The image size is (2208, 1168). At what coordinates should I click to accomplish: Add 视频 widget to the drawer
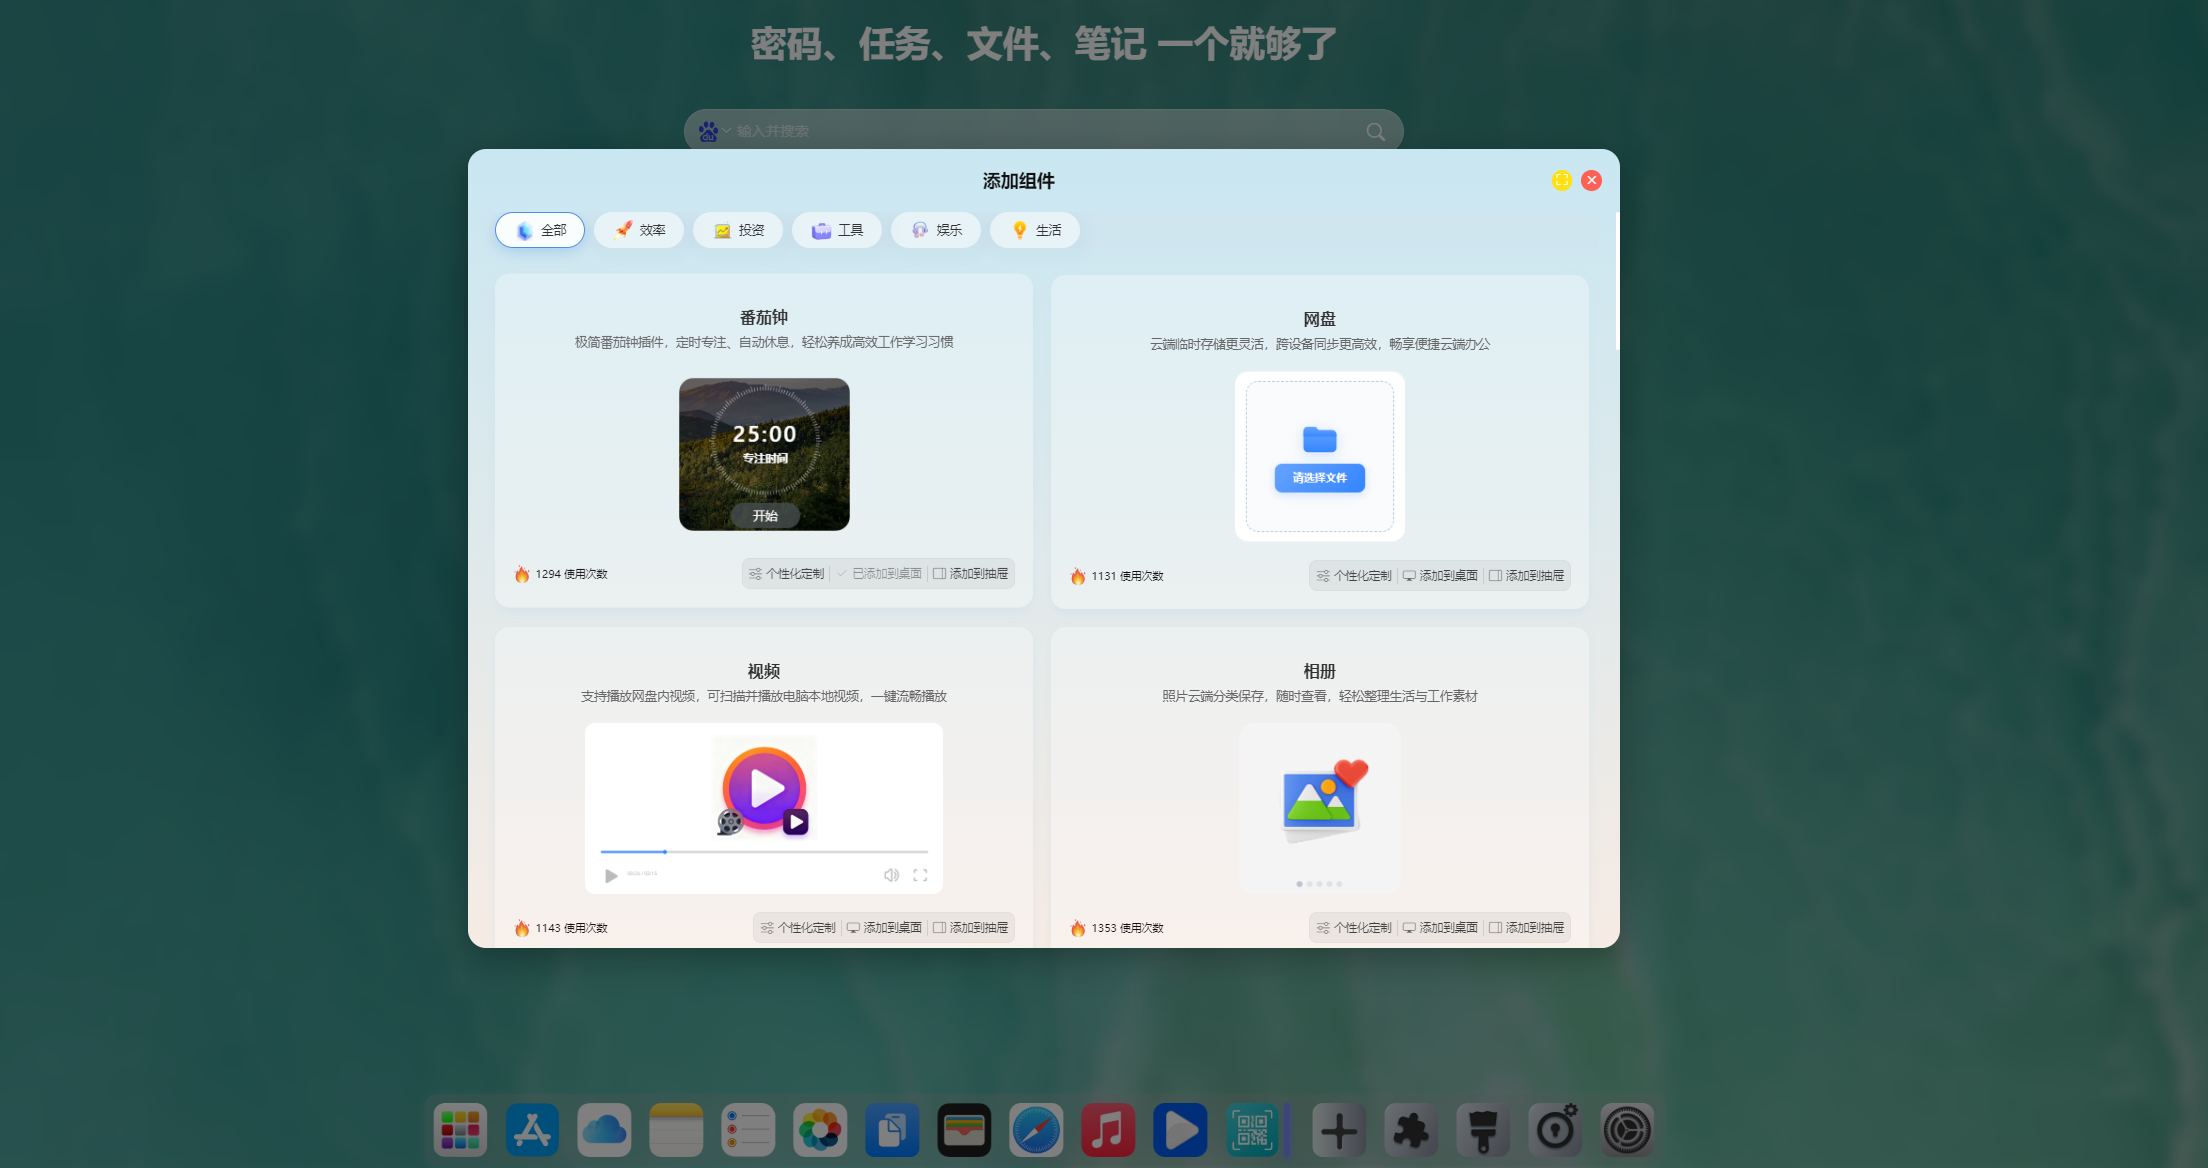[971, 928]
